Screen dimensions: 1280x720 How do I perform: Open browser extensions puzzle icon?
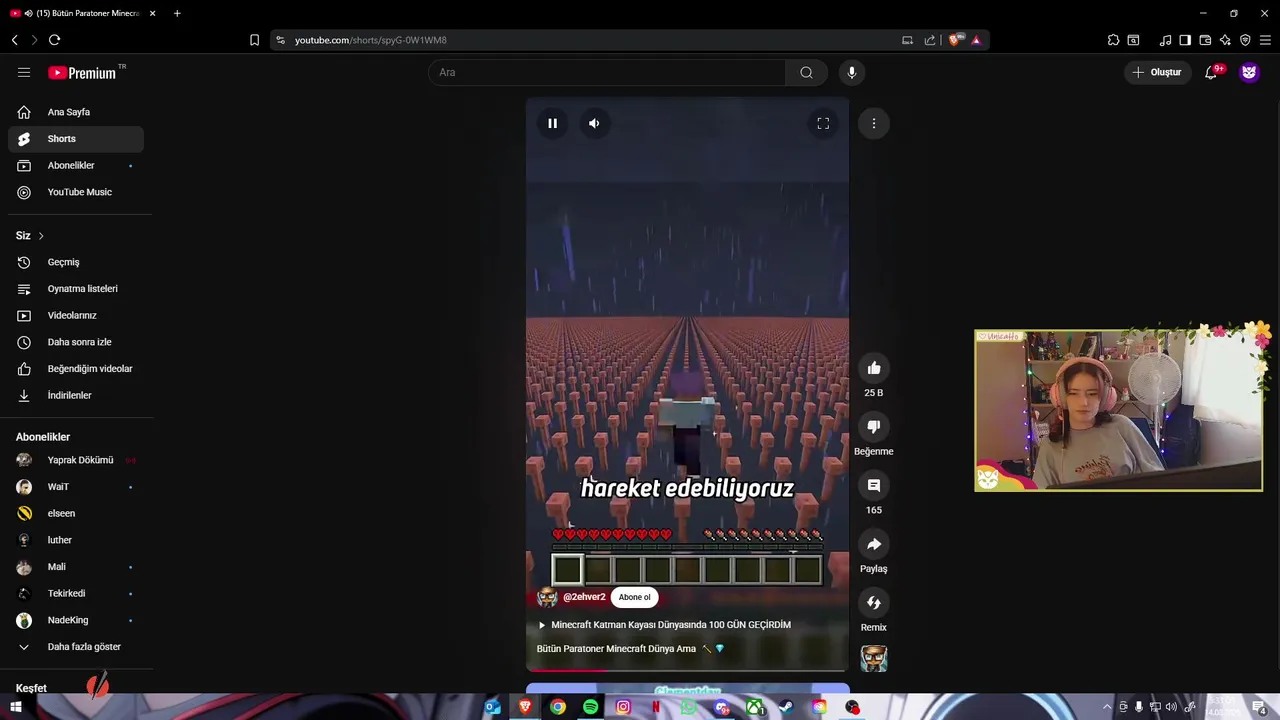(x=1113, y=40)
